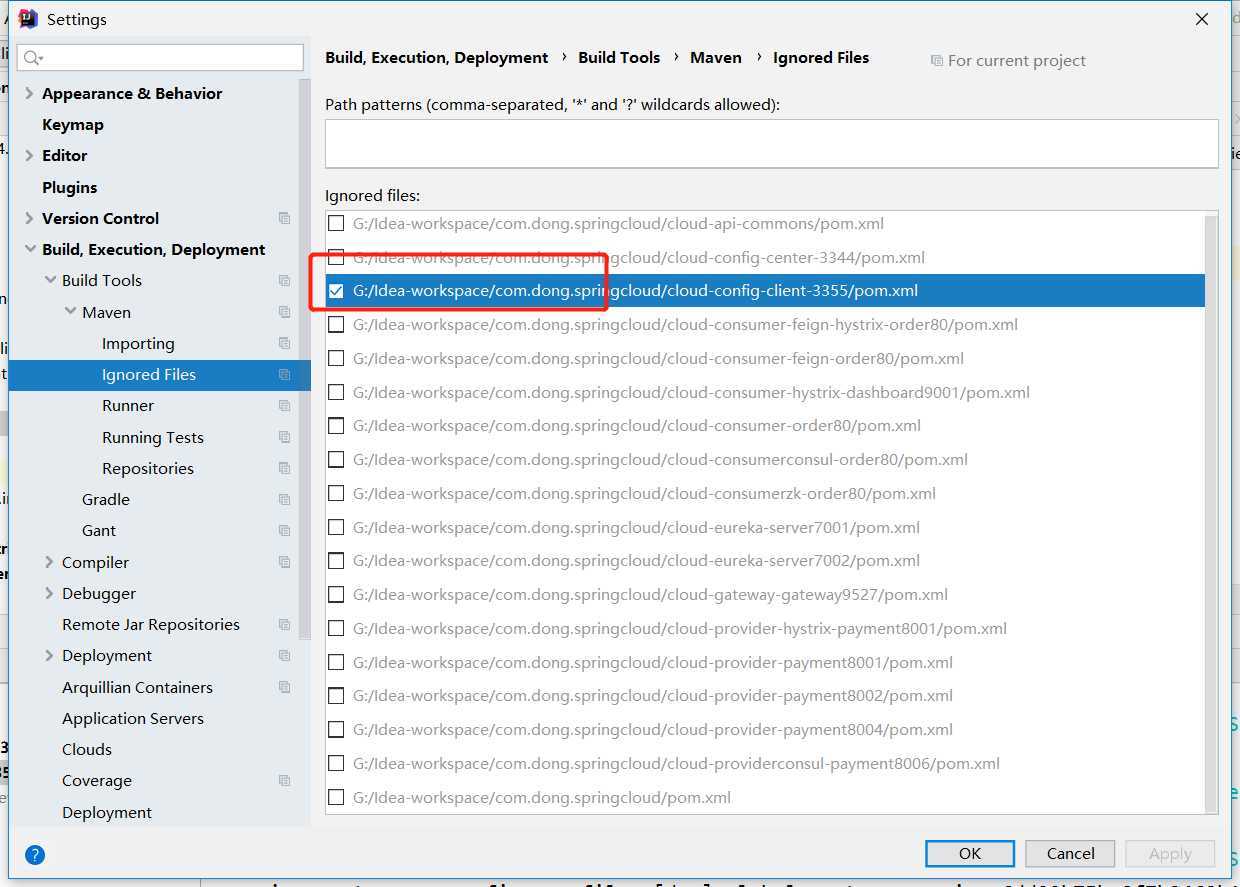Select Gradle under Build Tools
Image resolution: width=1240 pixels, height=887 pixels.
pyautogui.click(x=106, y=499)
